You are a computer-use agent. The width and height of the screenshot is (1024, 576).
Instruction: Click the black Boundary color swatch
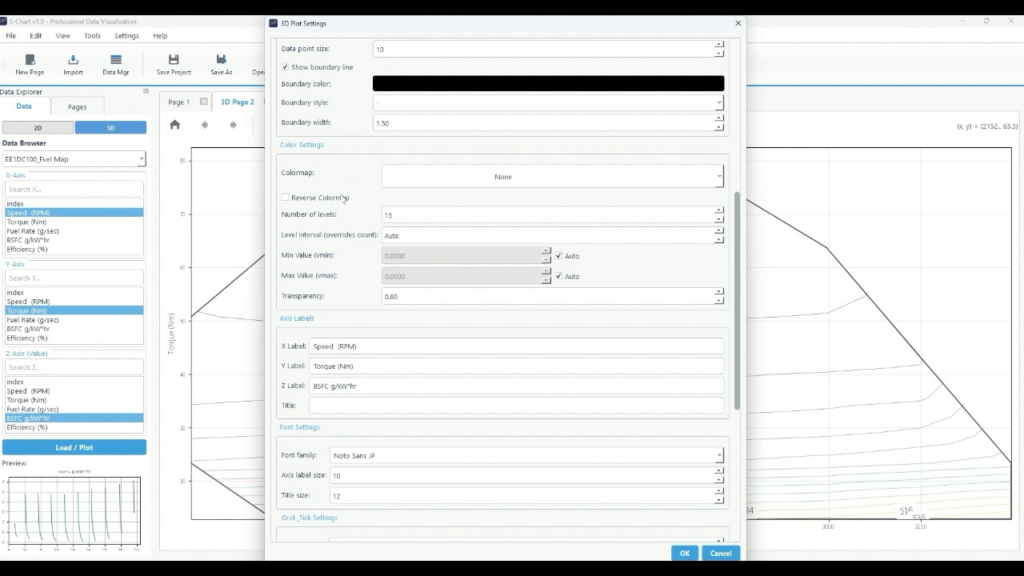547,84
